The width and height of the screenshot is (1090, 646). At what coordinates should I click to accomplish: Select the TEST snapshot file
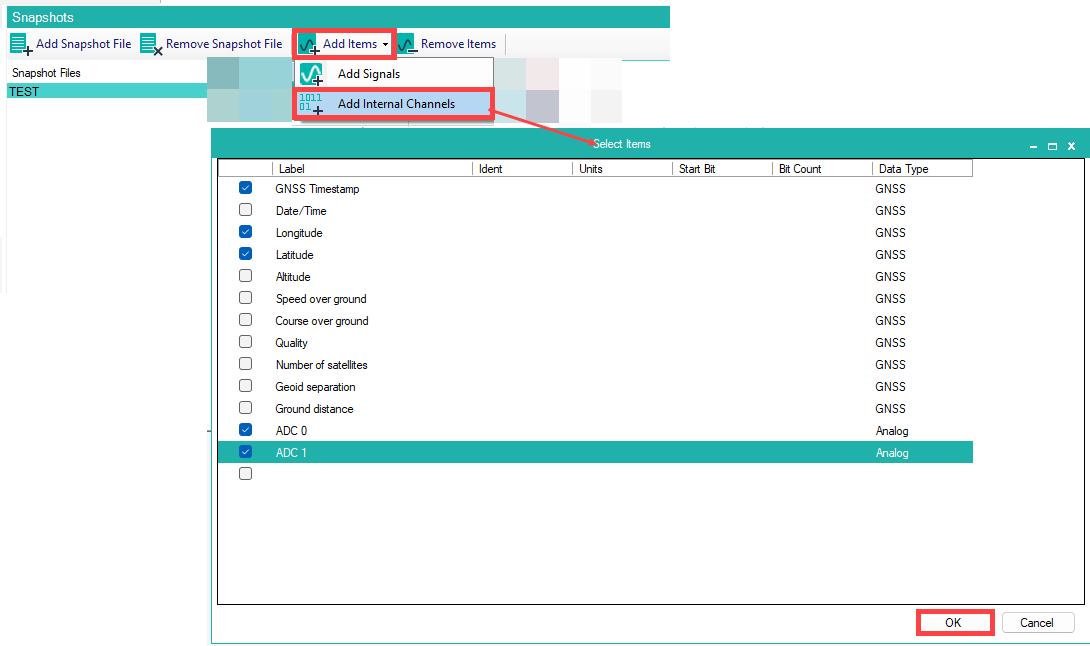(x=24, y=91)
